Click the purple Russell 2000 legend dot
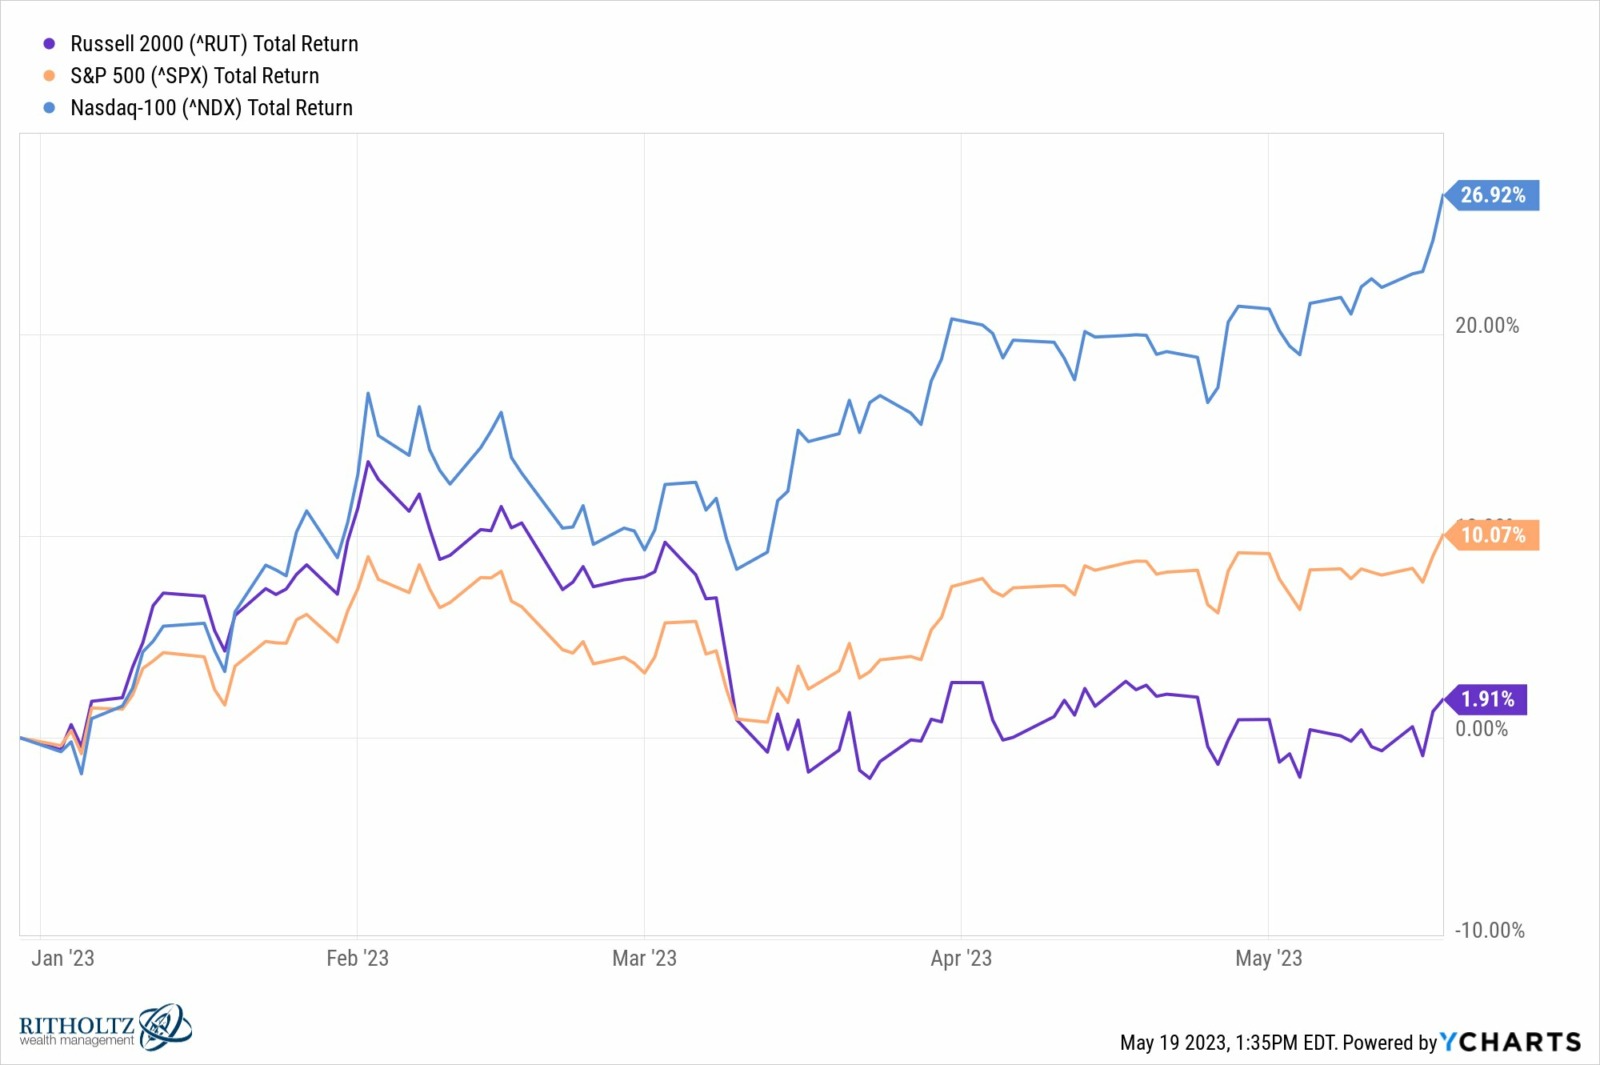 click(x=49, y=44)
